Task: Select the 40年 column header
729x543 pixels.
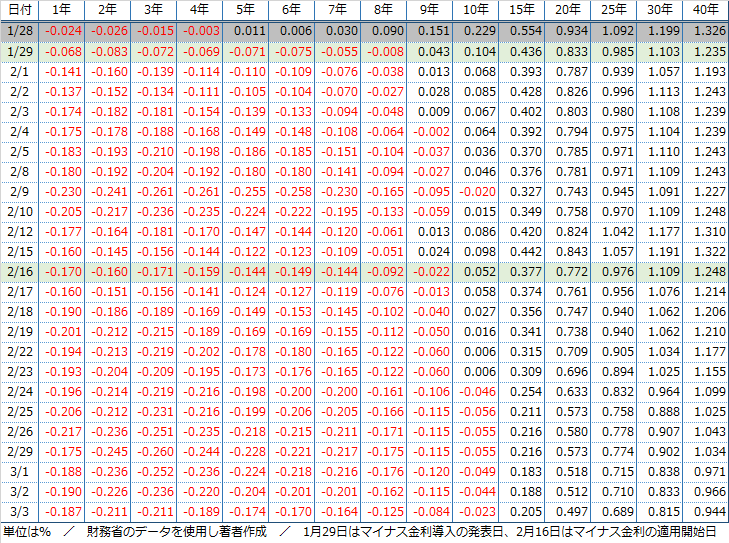Action: 704,11
